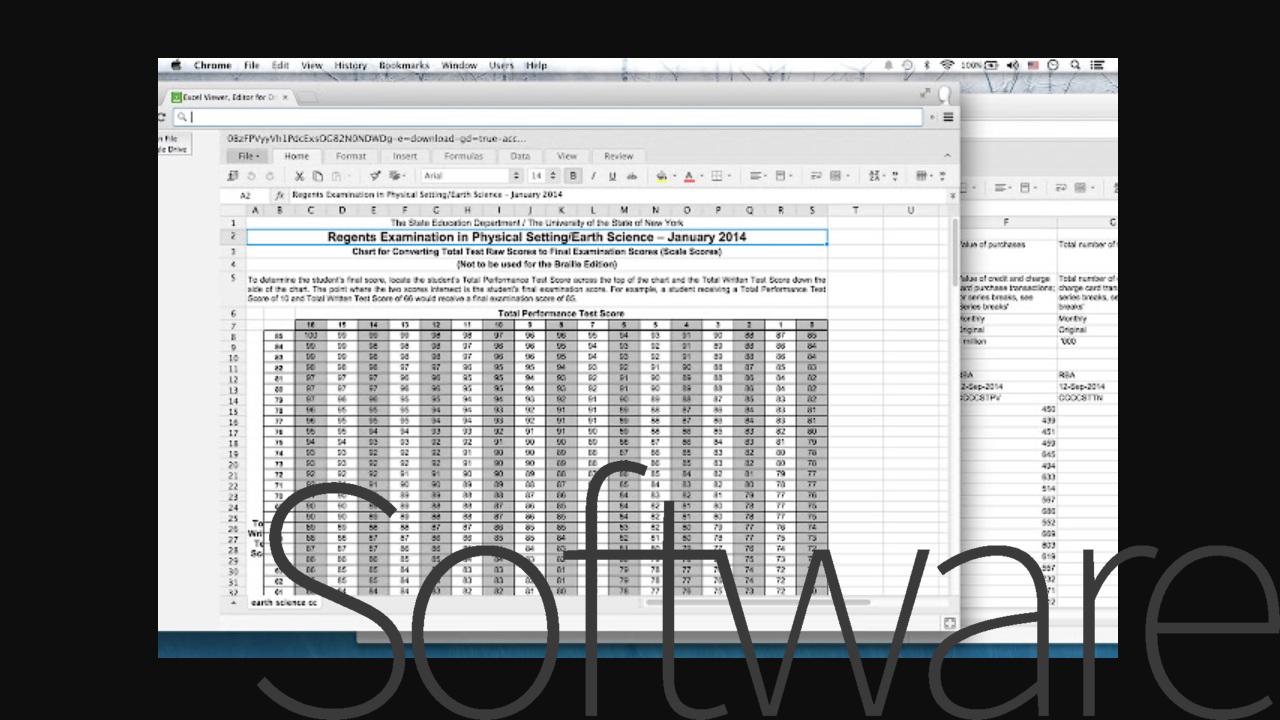
Task: Switch to the Insert ribbon tab
Action: click(x=405, y=156)
